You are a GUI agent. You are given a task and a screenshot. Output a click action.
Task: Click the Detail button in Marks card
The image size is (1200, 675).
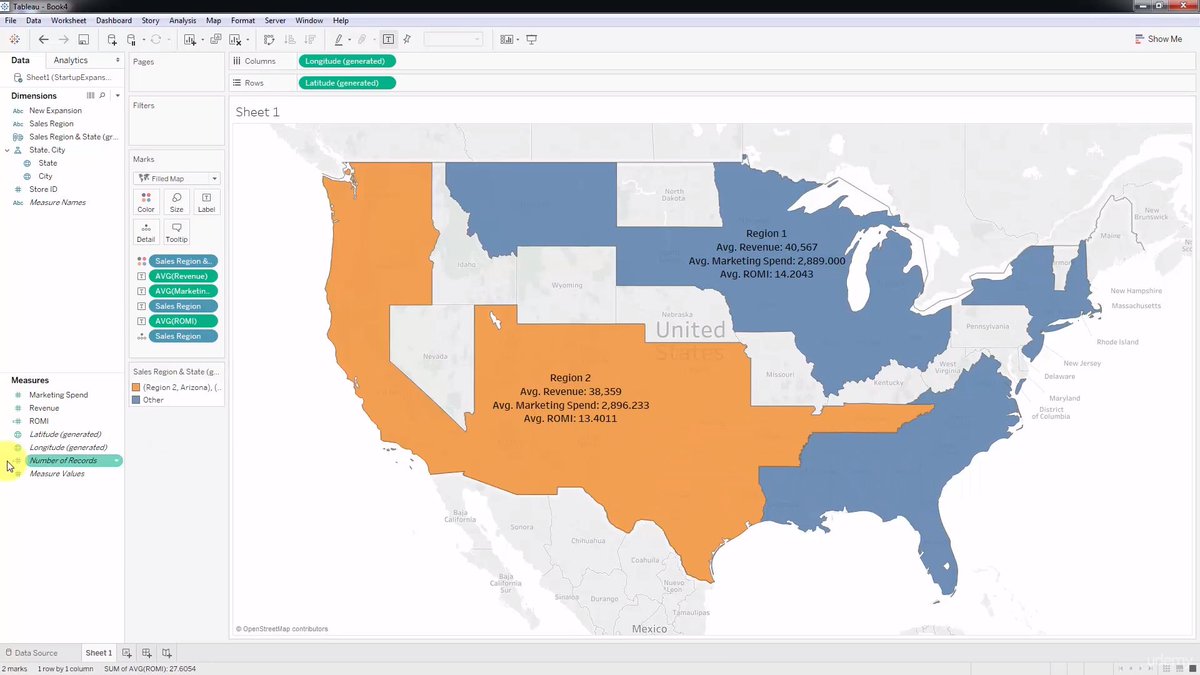click(x=146, y=233)
